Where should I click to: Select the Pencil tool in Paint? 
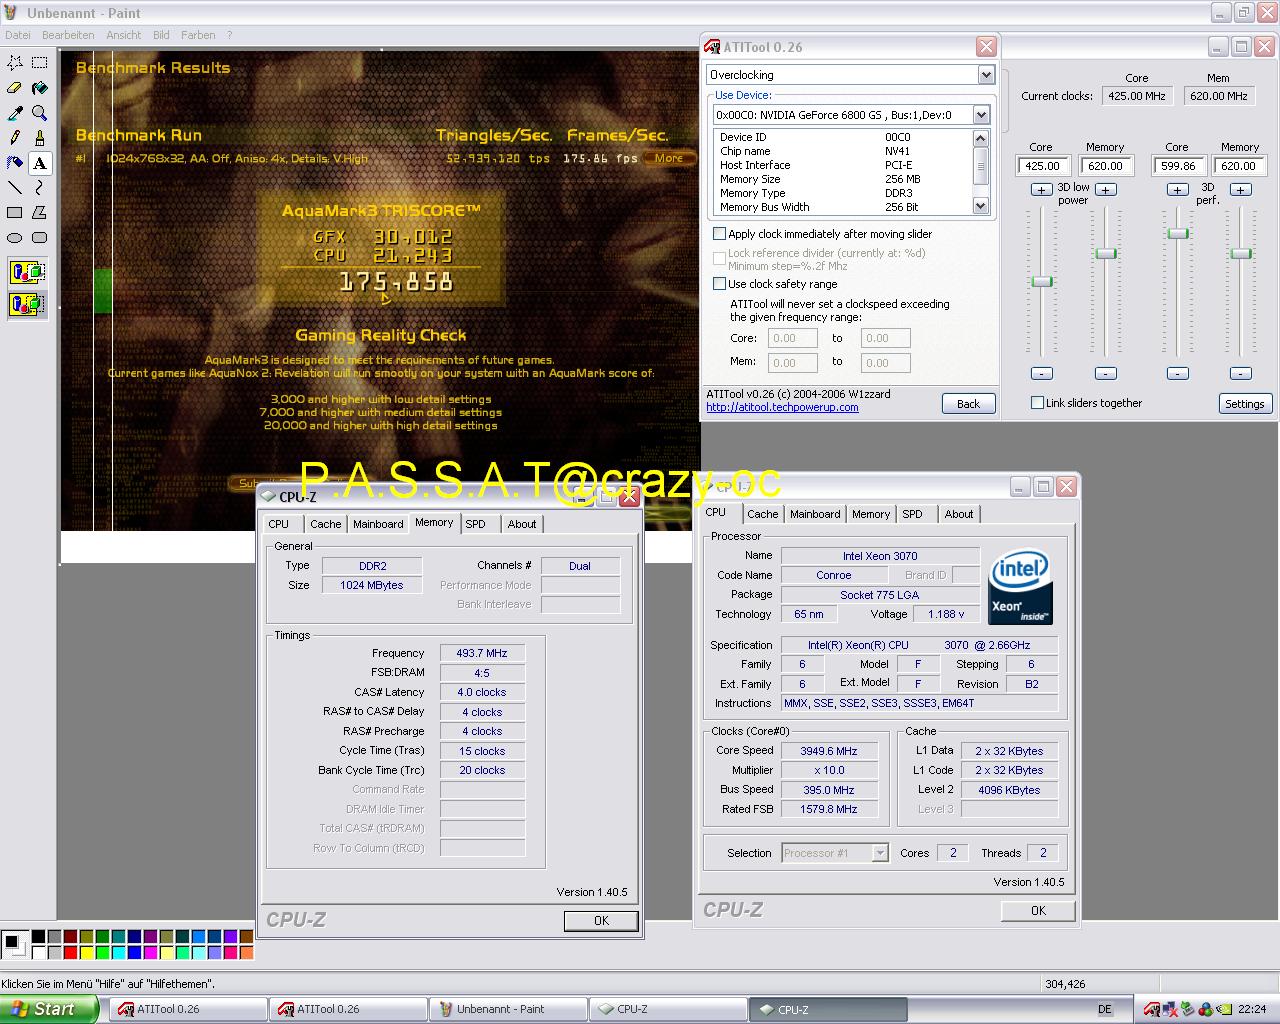(15, 138)
